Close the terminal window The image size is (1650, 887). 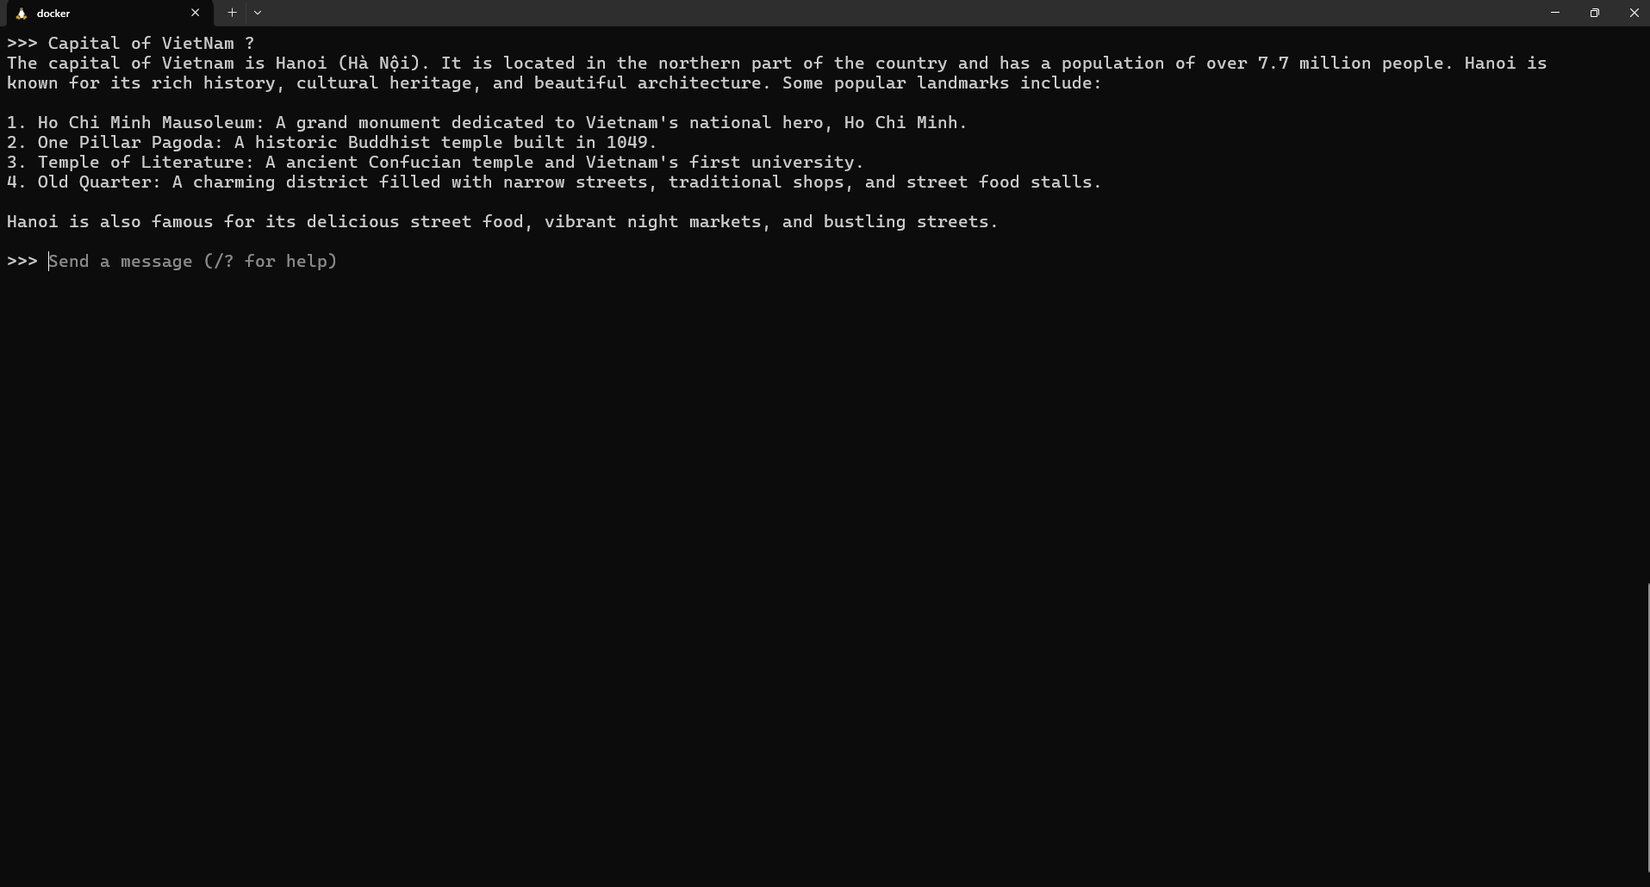[x=1634, y=13]
